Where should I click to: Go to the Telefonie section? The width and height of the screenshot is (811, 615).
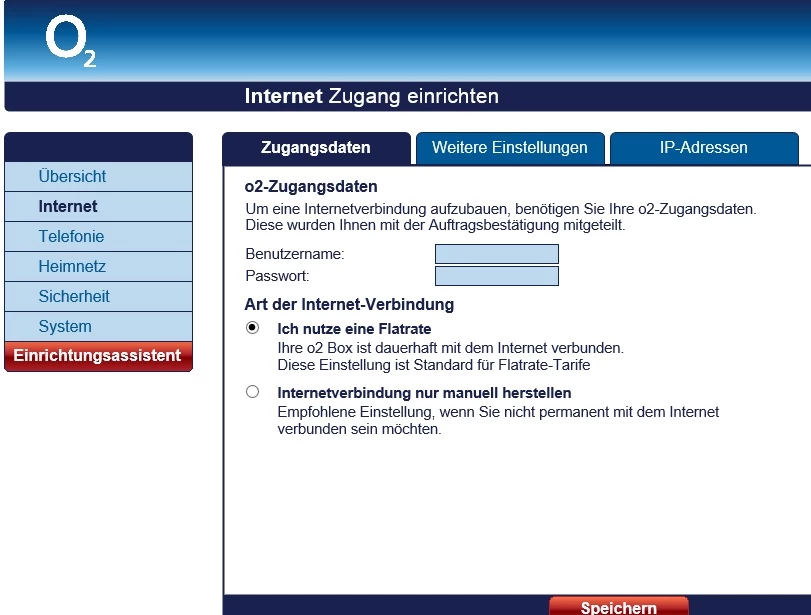click(98, 236)
